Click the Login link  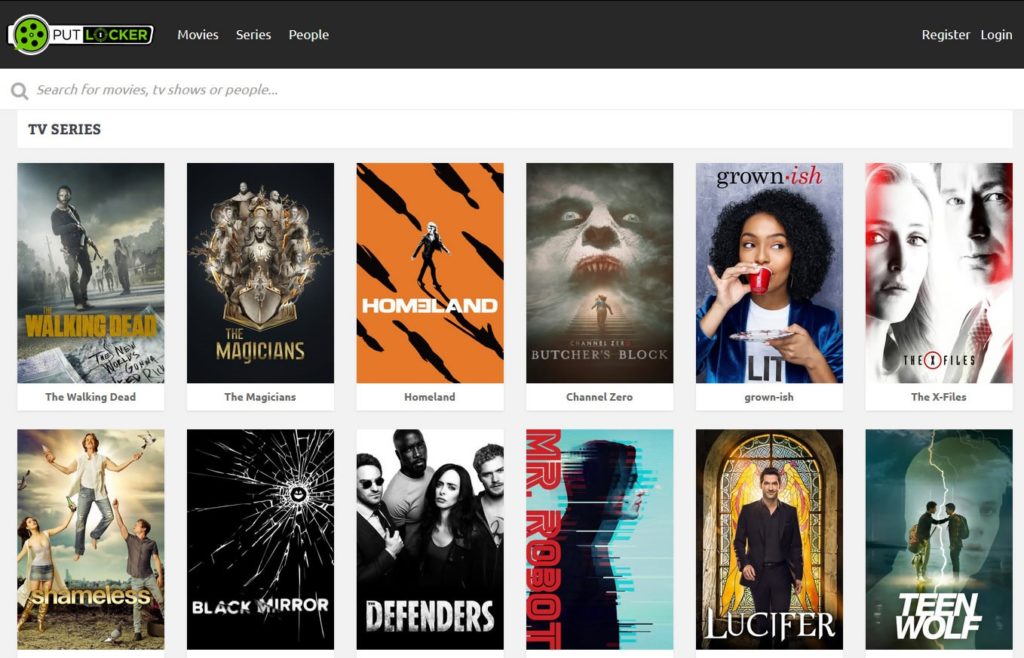(996, 35)
